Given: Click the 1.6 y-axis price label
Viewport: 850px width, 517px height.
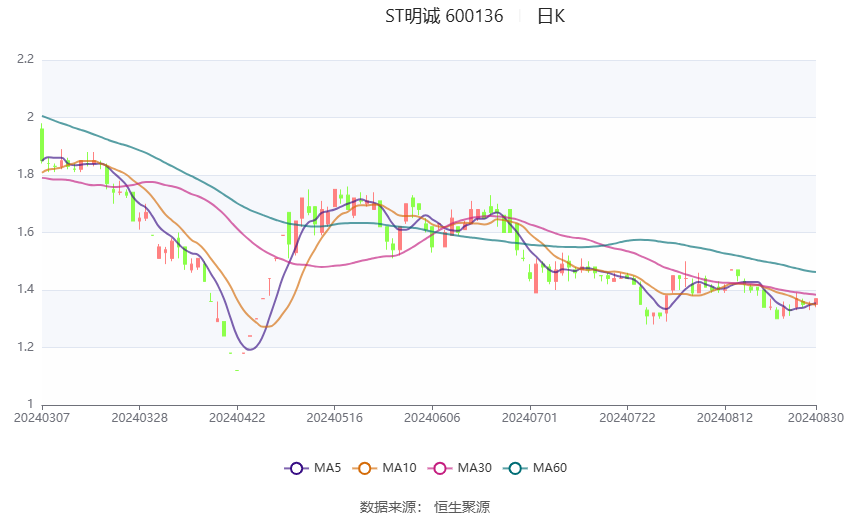Looking at the screenshot, I should click(x=25, y=232).
